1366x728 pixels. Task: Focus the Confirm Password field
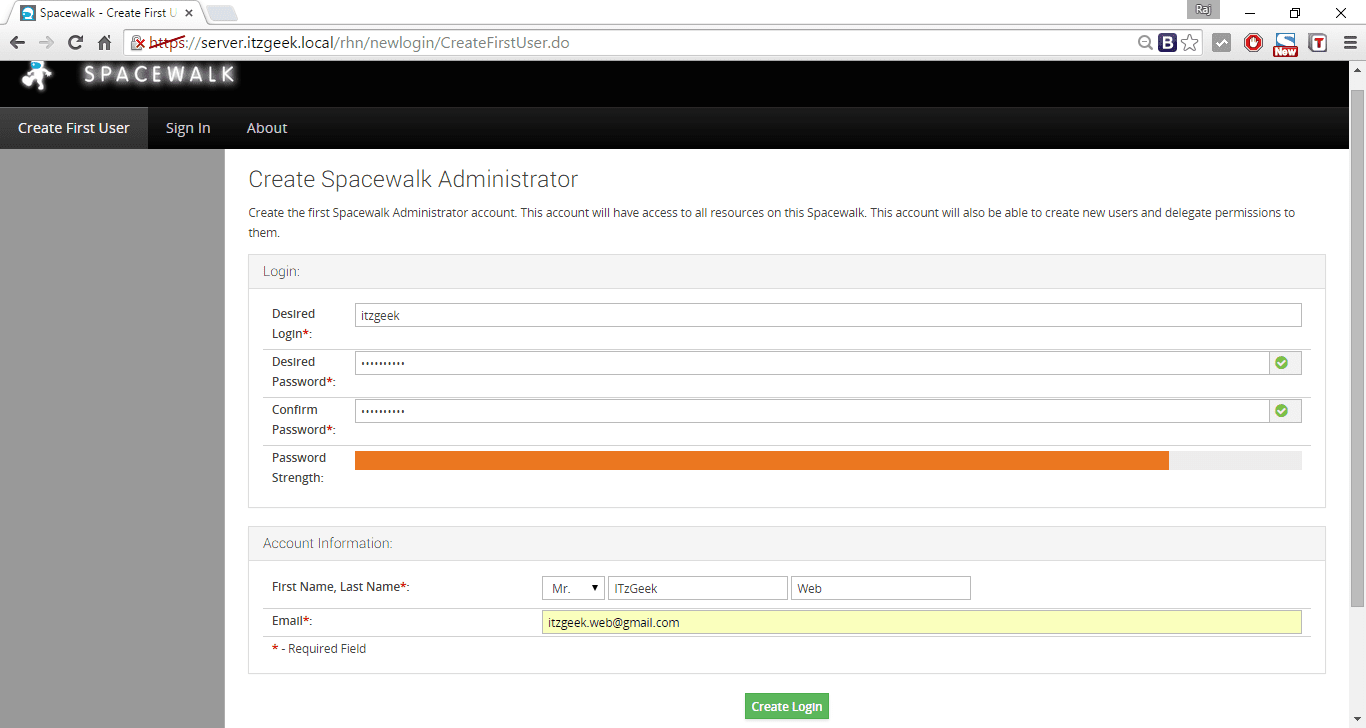[812, 411]
